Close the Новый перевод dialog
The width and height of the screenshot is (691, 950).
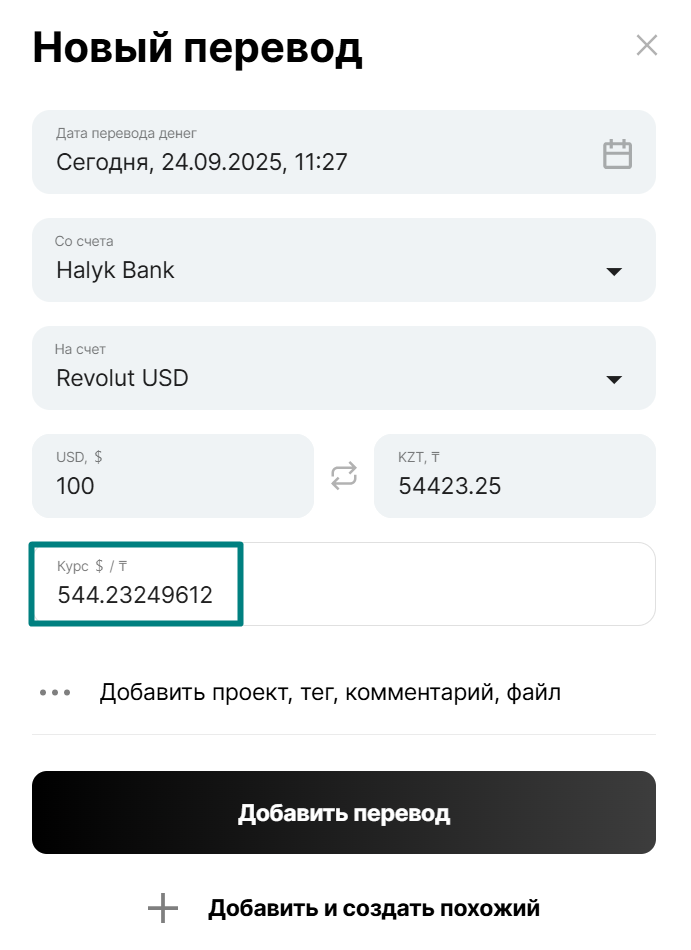[647, 45]
